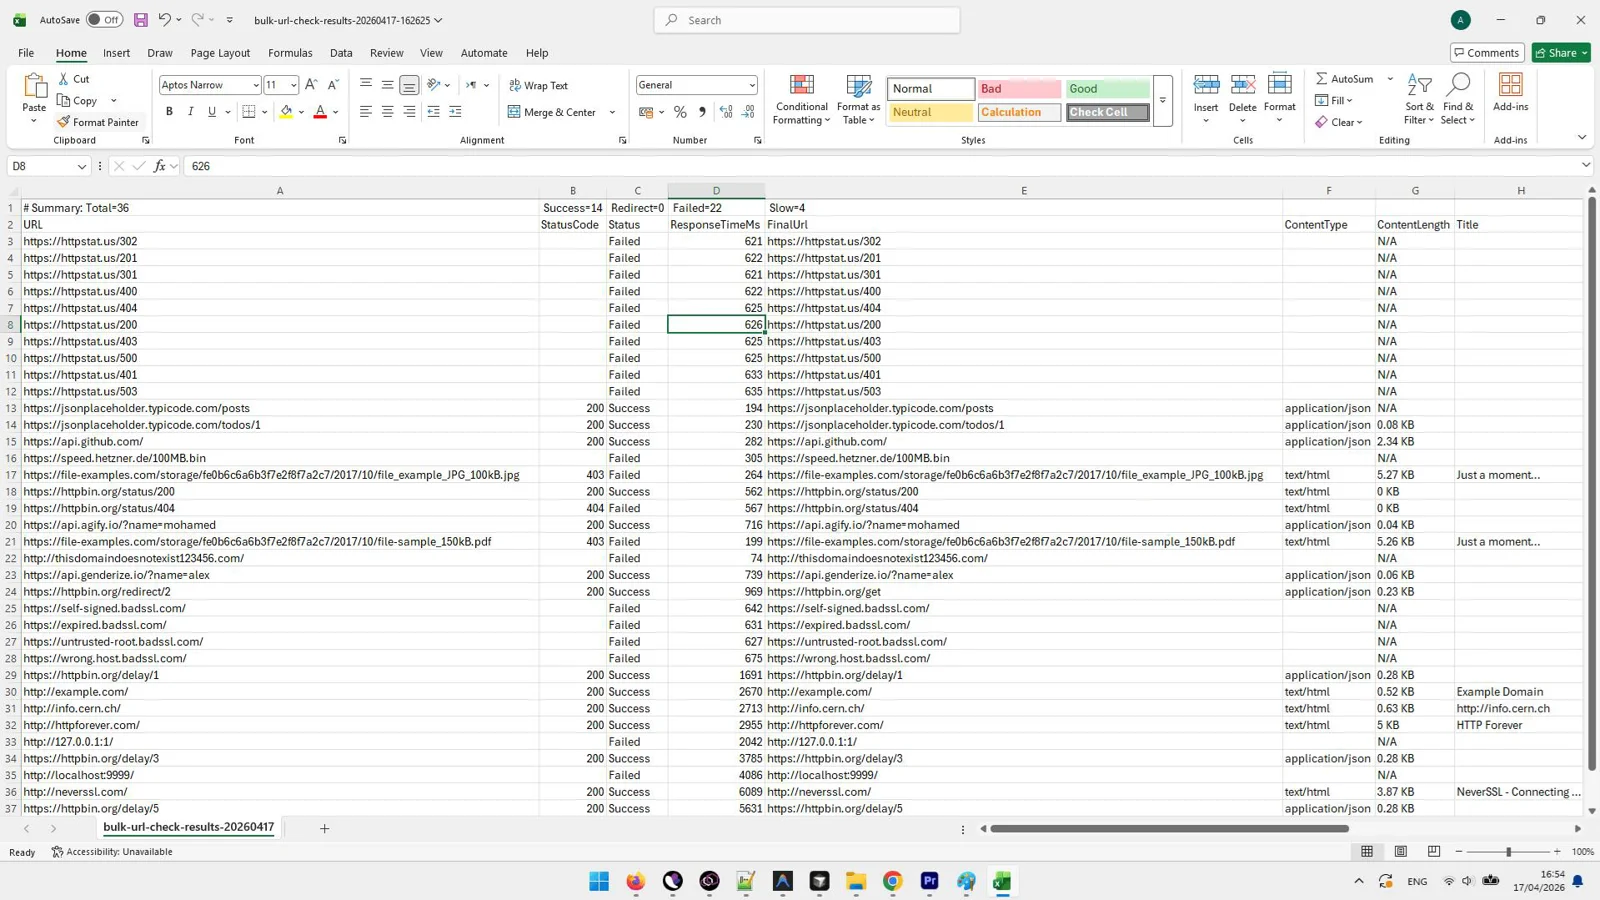The image size is (1600, 900).
Task: Select the Format Painter tool
Action: (98, 122)
